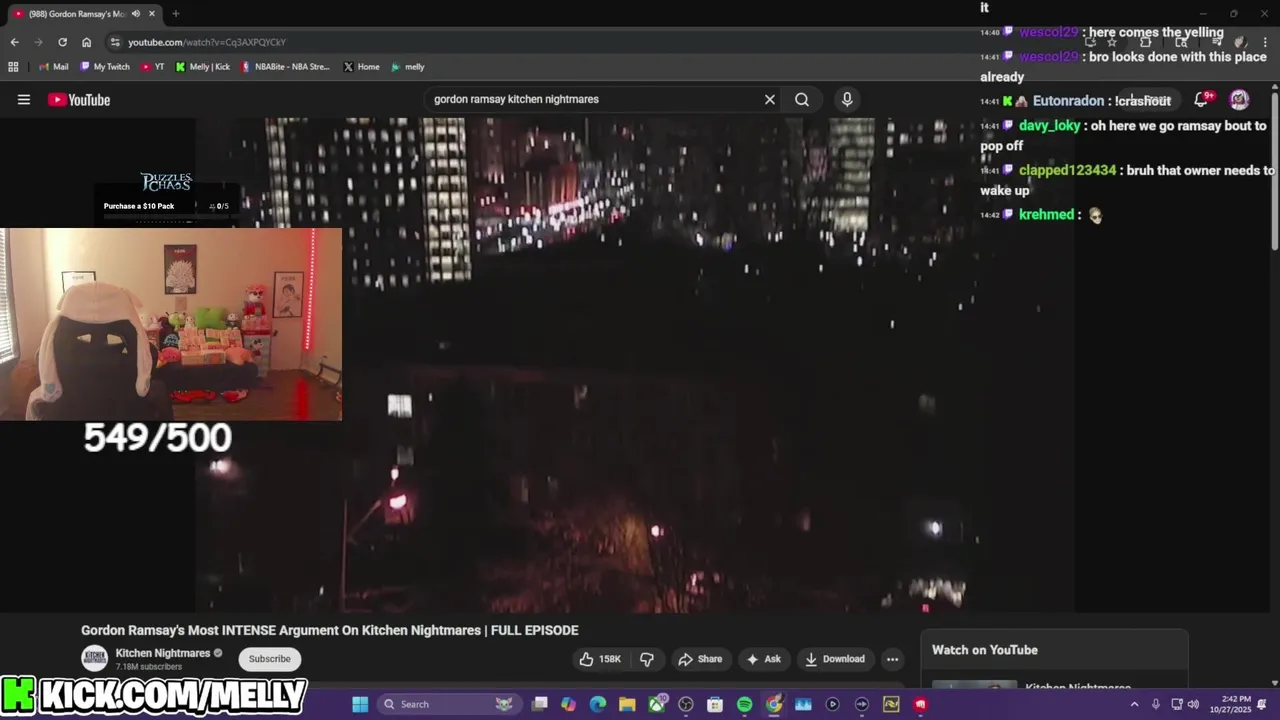Go to the YouTube home logo
This screenshot has width=1280, height=720.
pos(79,99)
